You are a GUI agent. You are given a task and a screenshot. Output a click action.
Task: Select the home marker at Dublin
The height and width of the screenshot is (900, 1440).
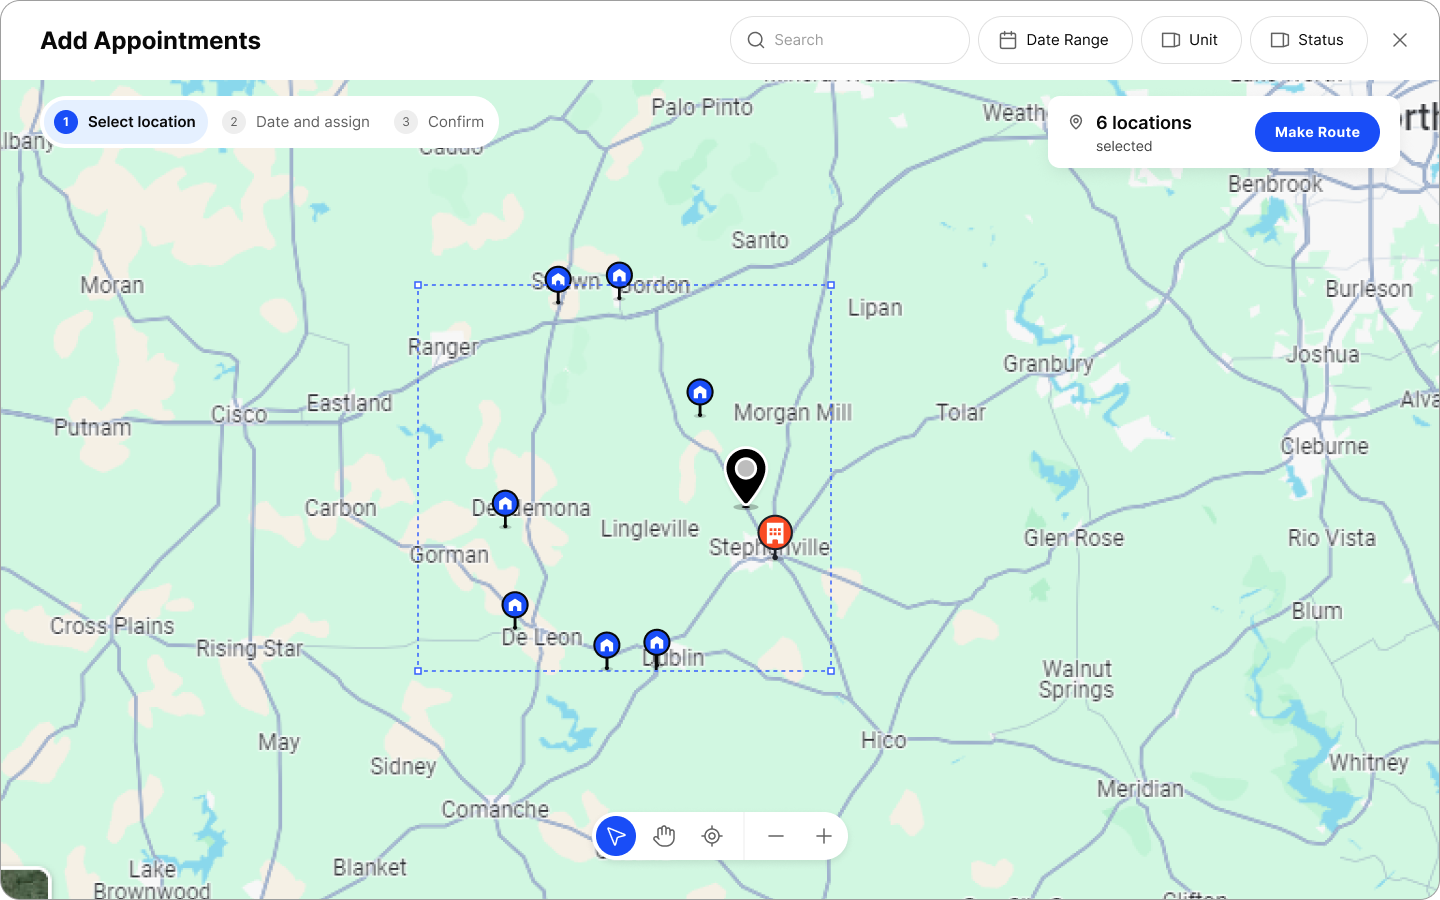657,643
